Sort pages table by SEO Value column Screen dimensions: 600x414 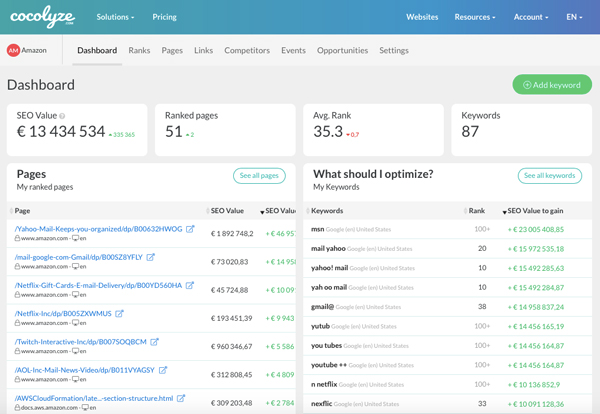pos(225,211)
